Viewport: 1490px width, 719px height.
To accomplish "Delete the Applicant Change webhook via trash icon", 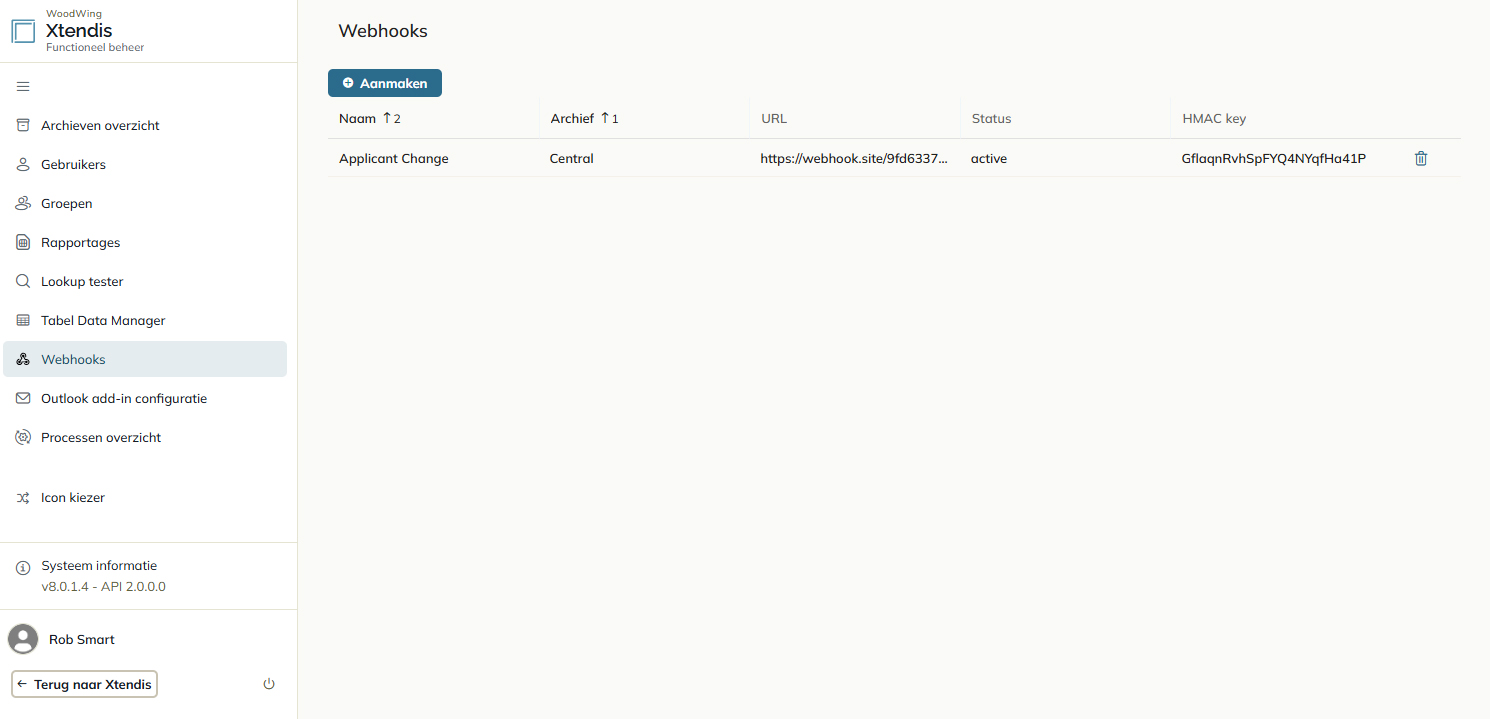I will (1421, 158).
